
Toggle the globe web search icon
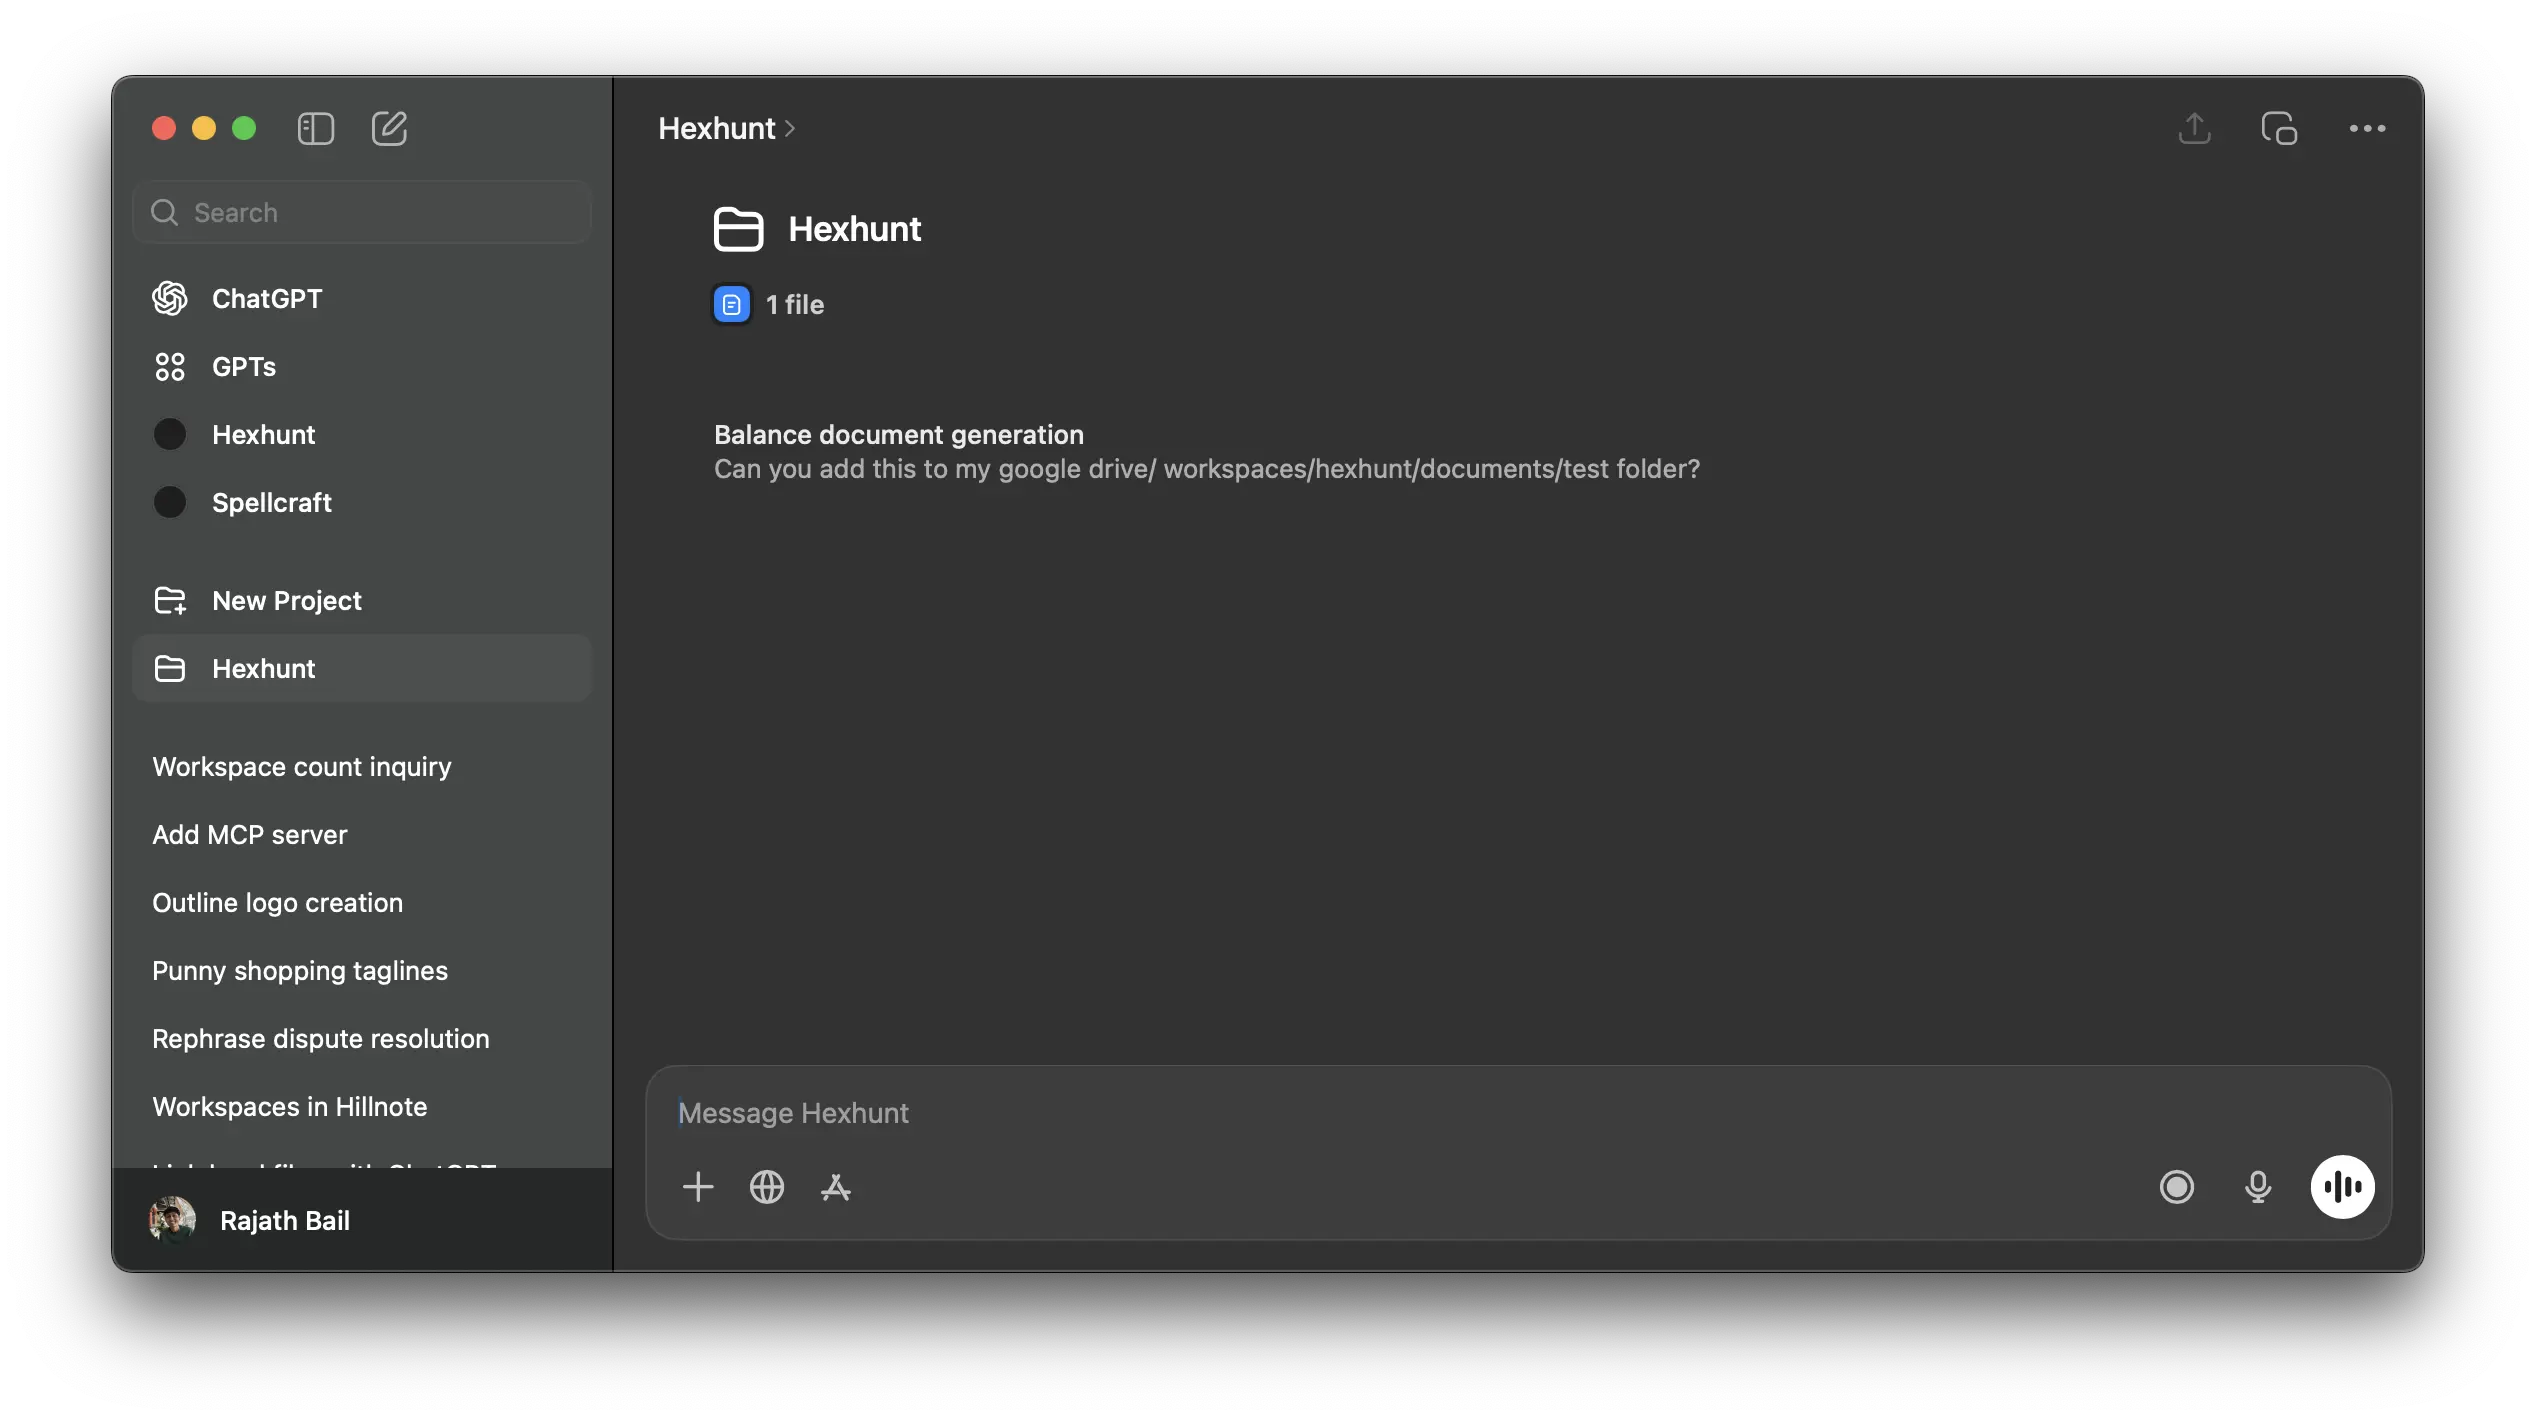[767, 1187]
